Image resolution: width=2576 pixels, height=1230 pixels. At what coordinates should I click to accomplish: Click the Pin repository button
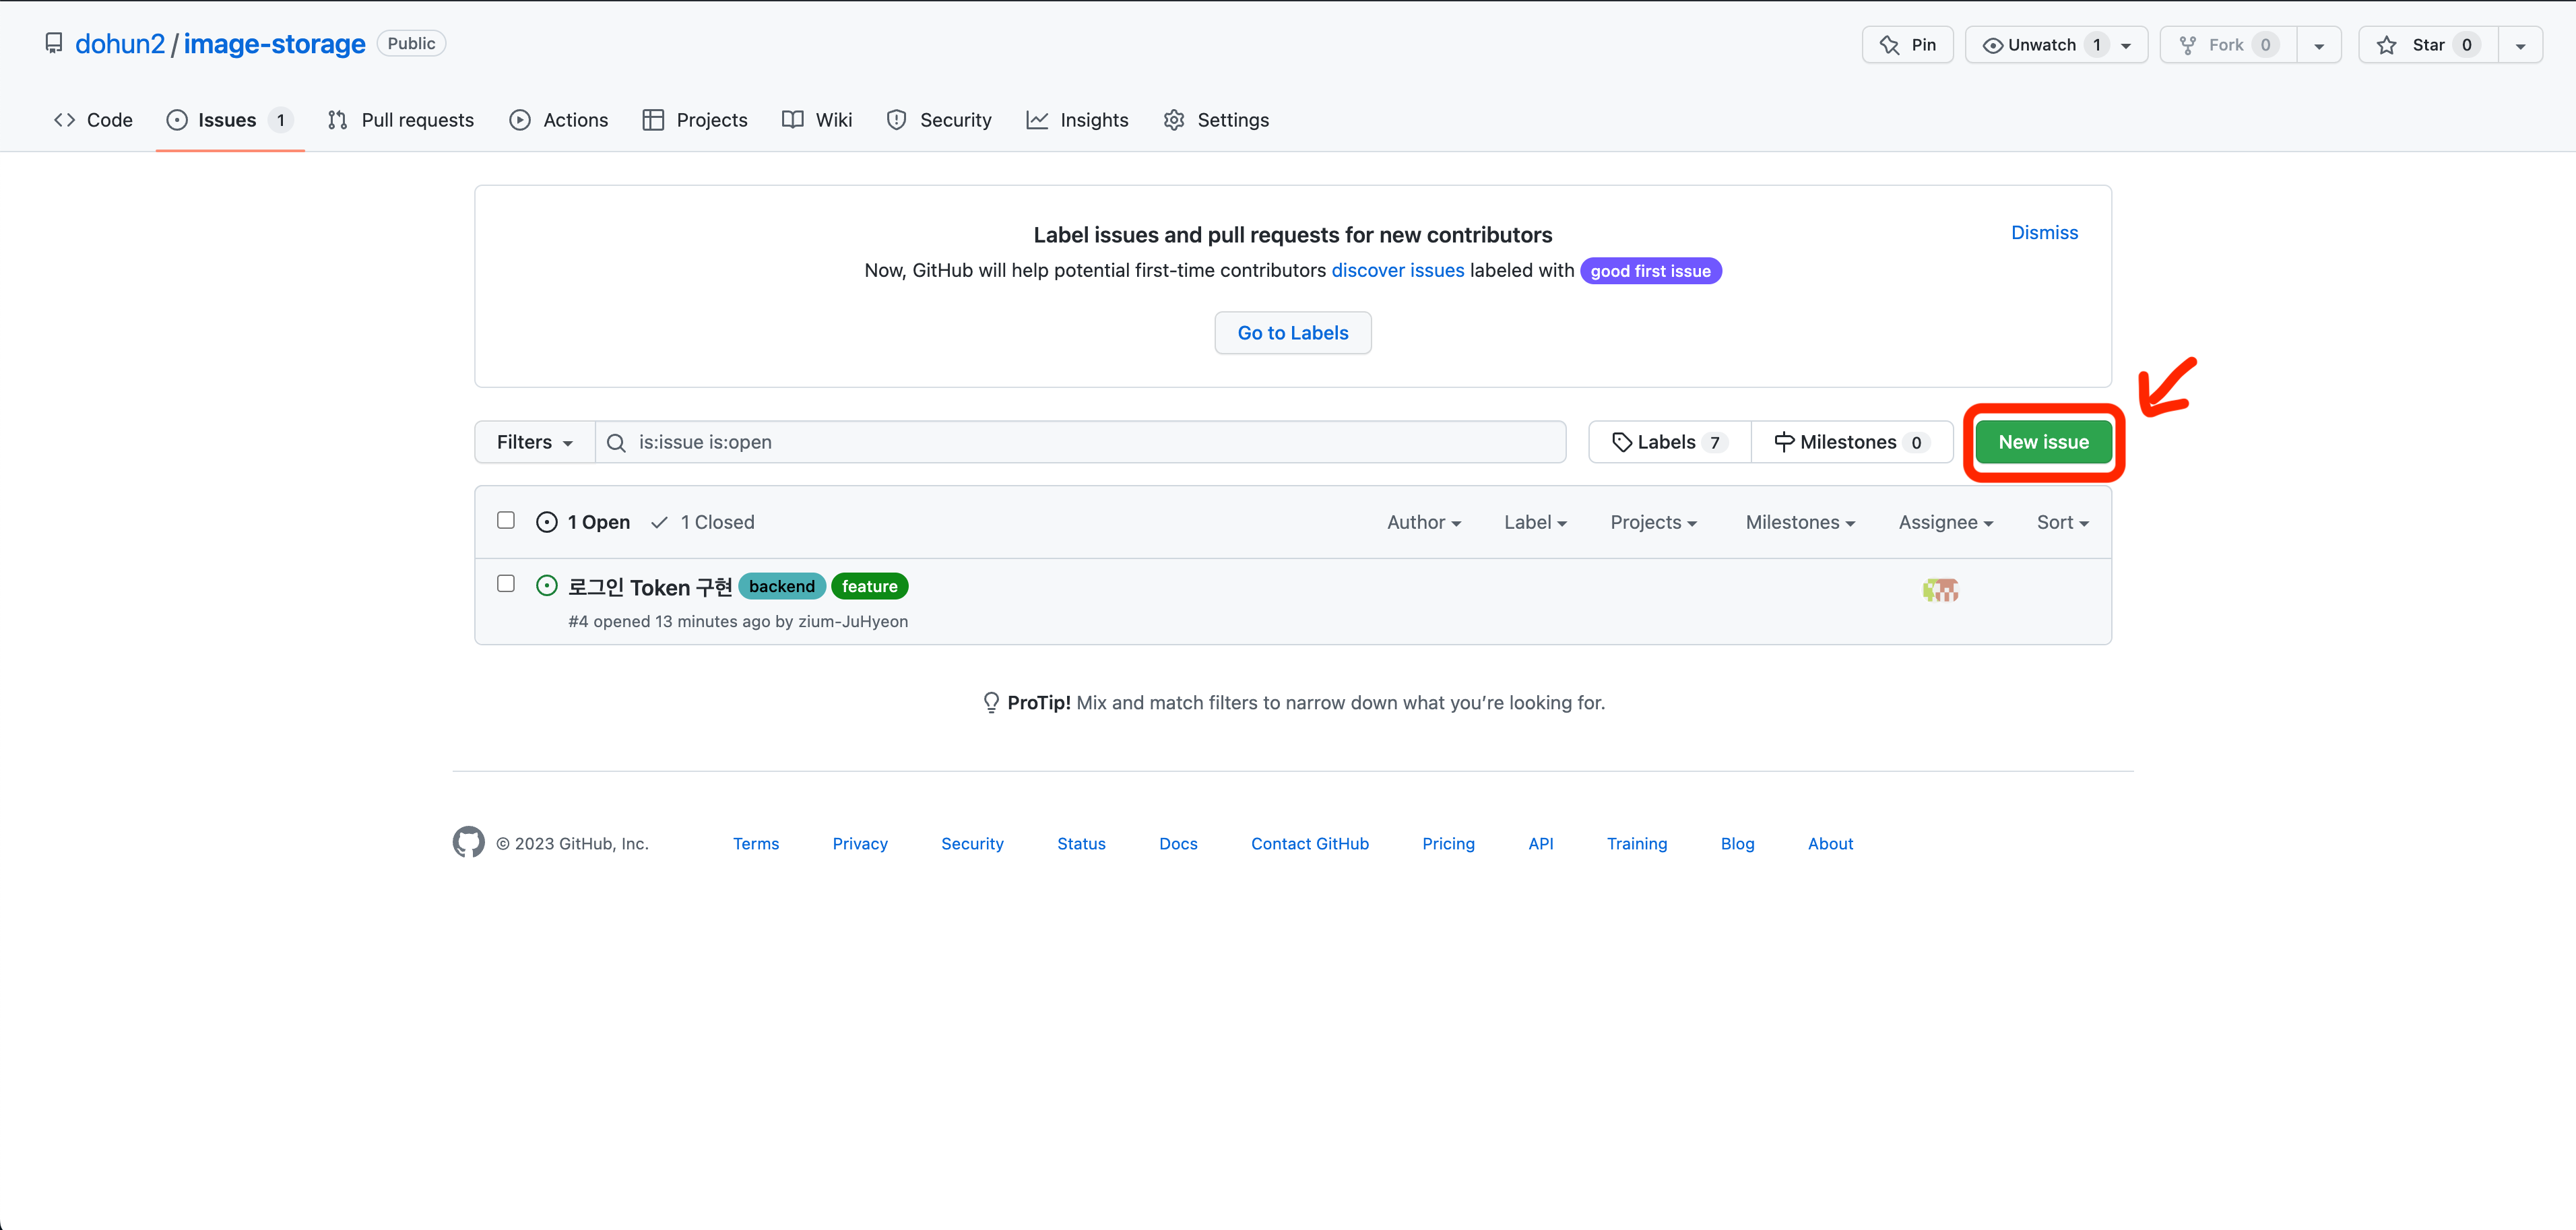click(x=1907, y=45)
